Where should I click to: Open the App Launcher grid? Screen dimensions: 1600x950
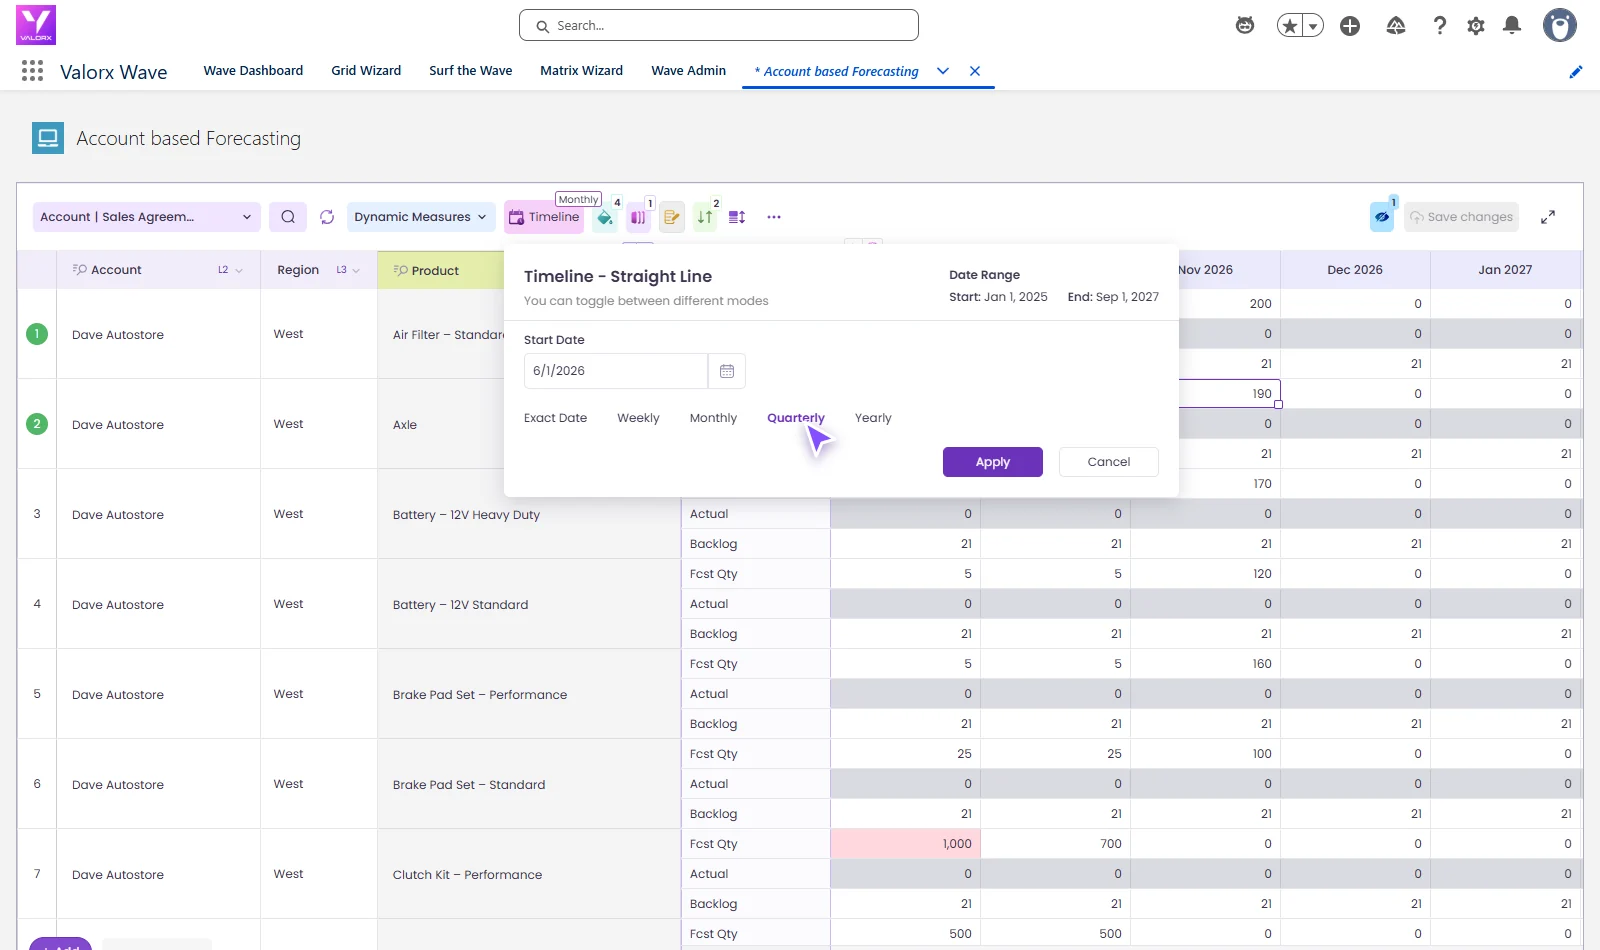(x=32, y=71)
